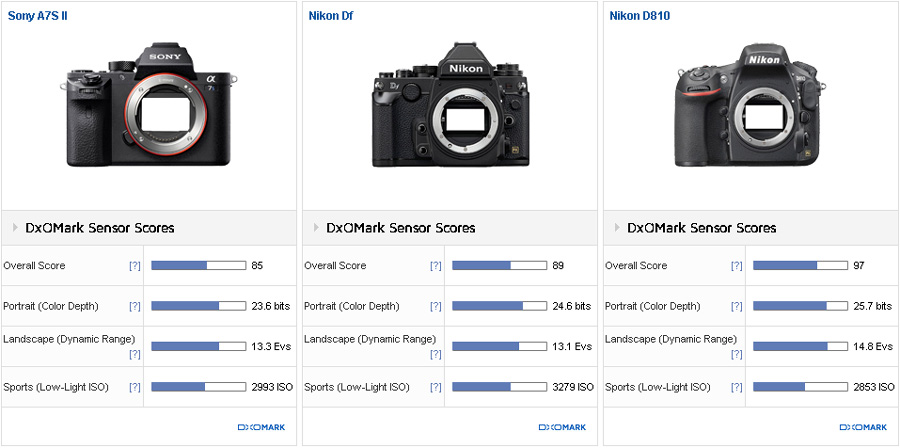Click the Nikon Df Sports Low-Light ISO bar
This screenshot has width=900, height=448.
(x=499, y=387)
